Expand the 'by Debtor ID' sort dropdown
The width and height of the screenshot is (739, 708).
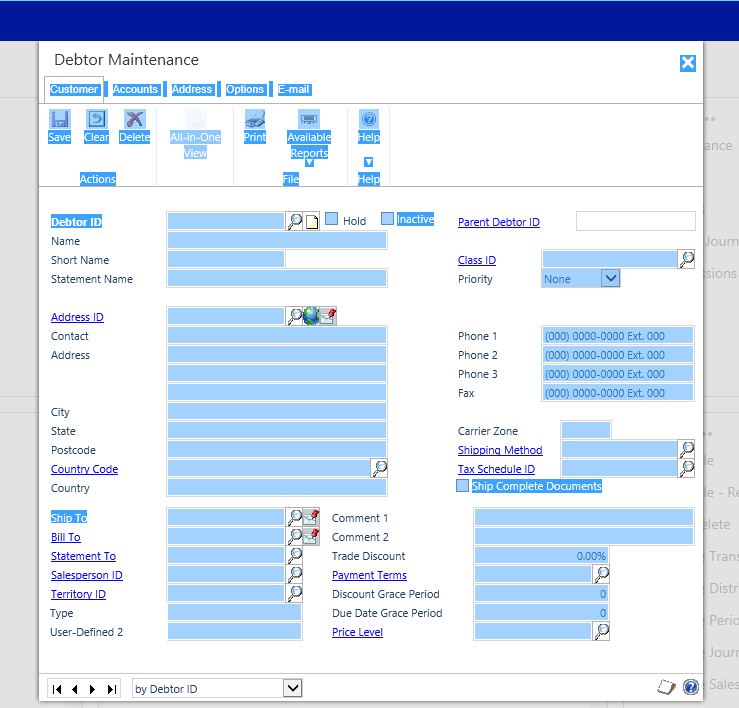[292, 688]
